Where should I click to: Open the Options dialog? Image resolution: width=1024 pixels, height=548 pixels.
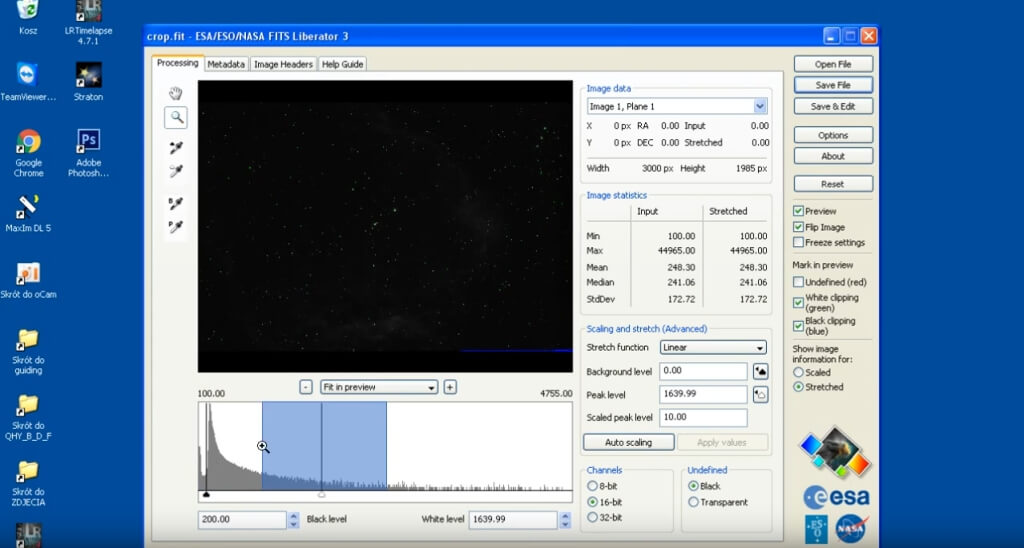click(x=833, y=135)
